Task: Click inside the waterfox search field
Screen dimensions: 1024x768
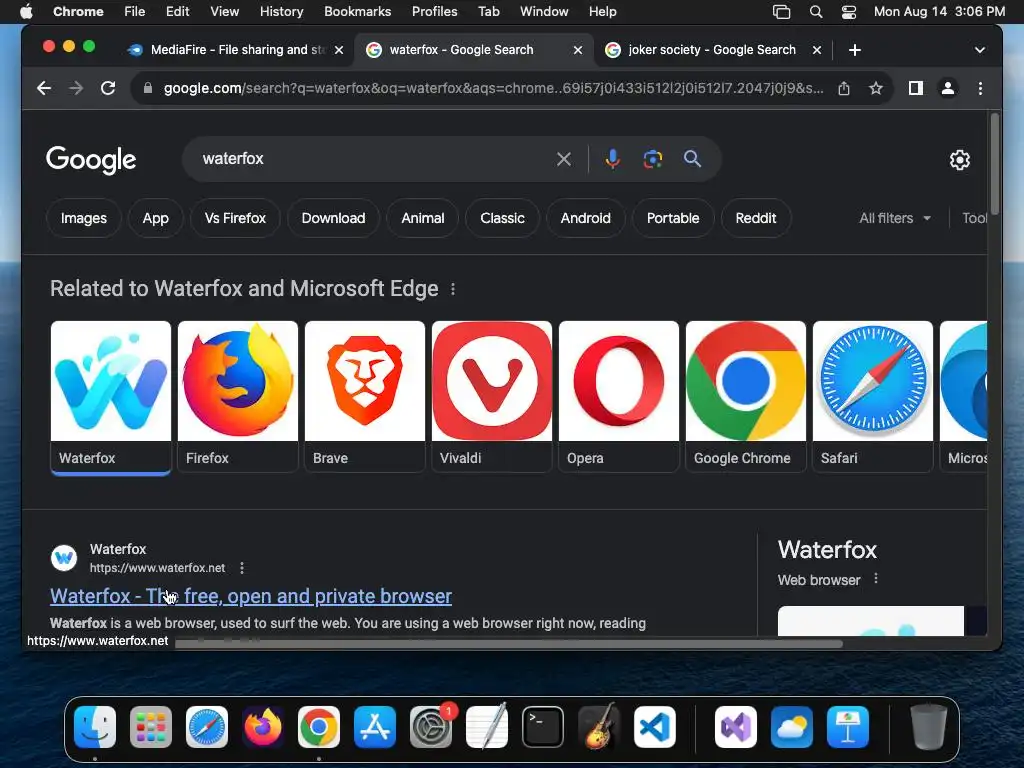Action: pos(372,159)
